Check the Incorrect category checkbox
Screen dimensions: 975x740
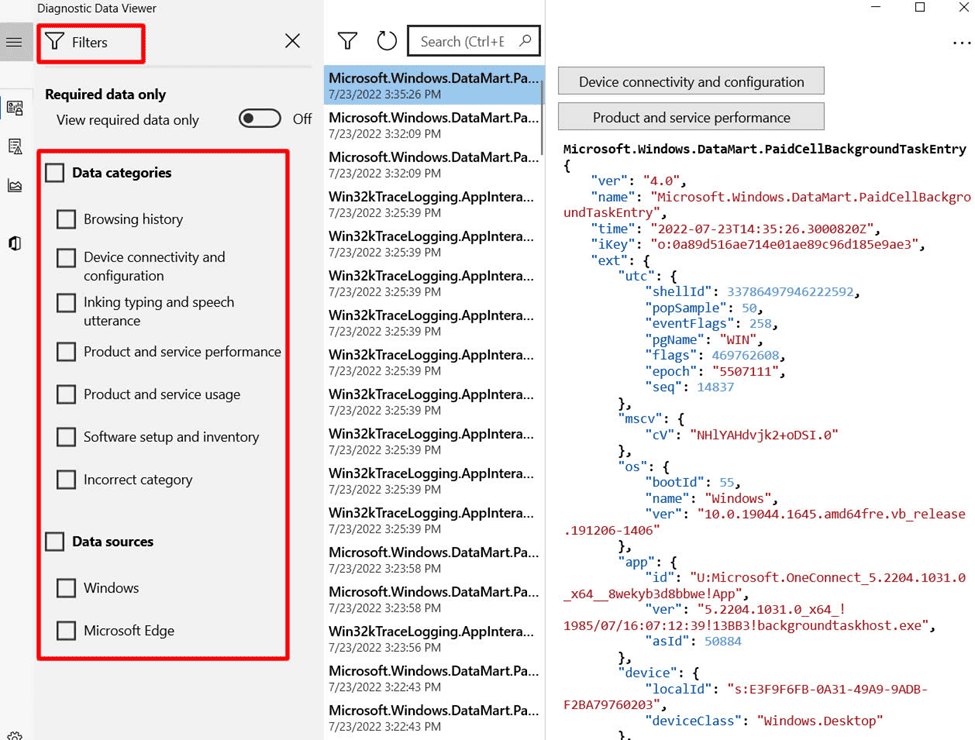pos(66,479)
